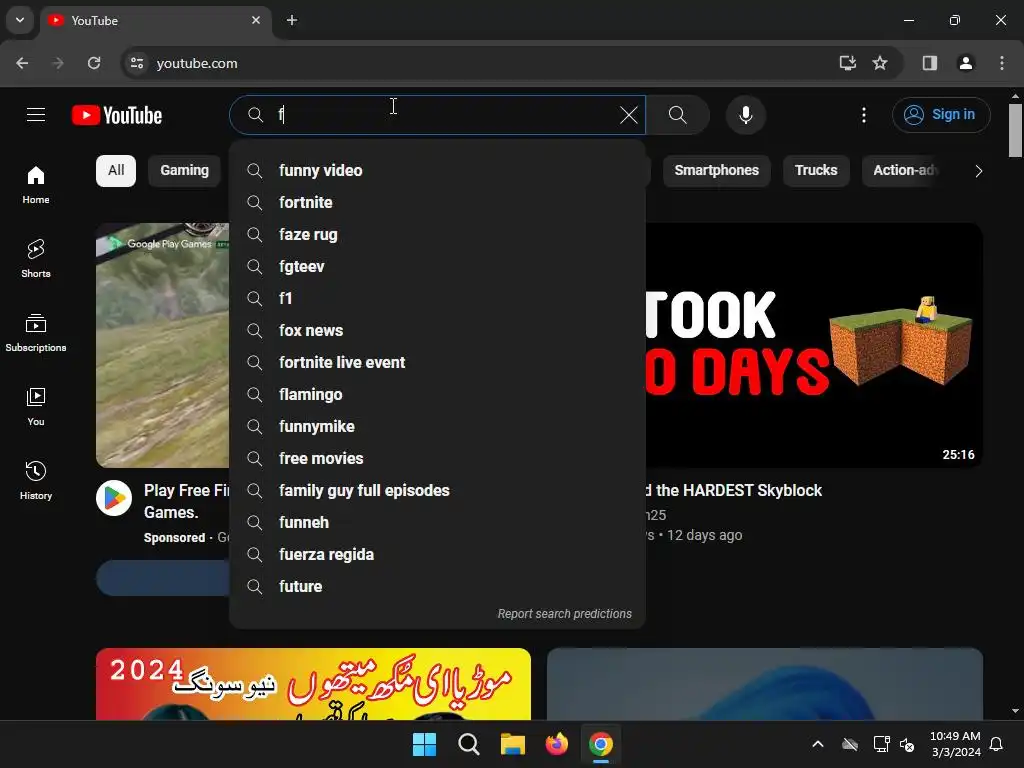Open the 2024 Urdu song video thumbnail

(313, 684)
